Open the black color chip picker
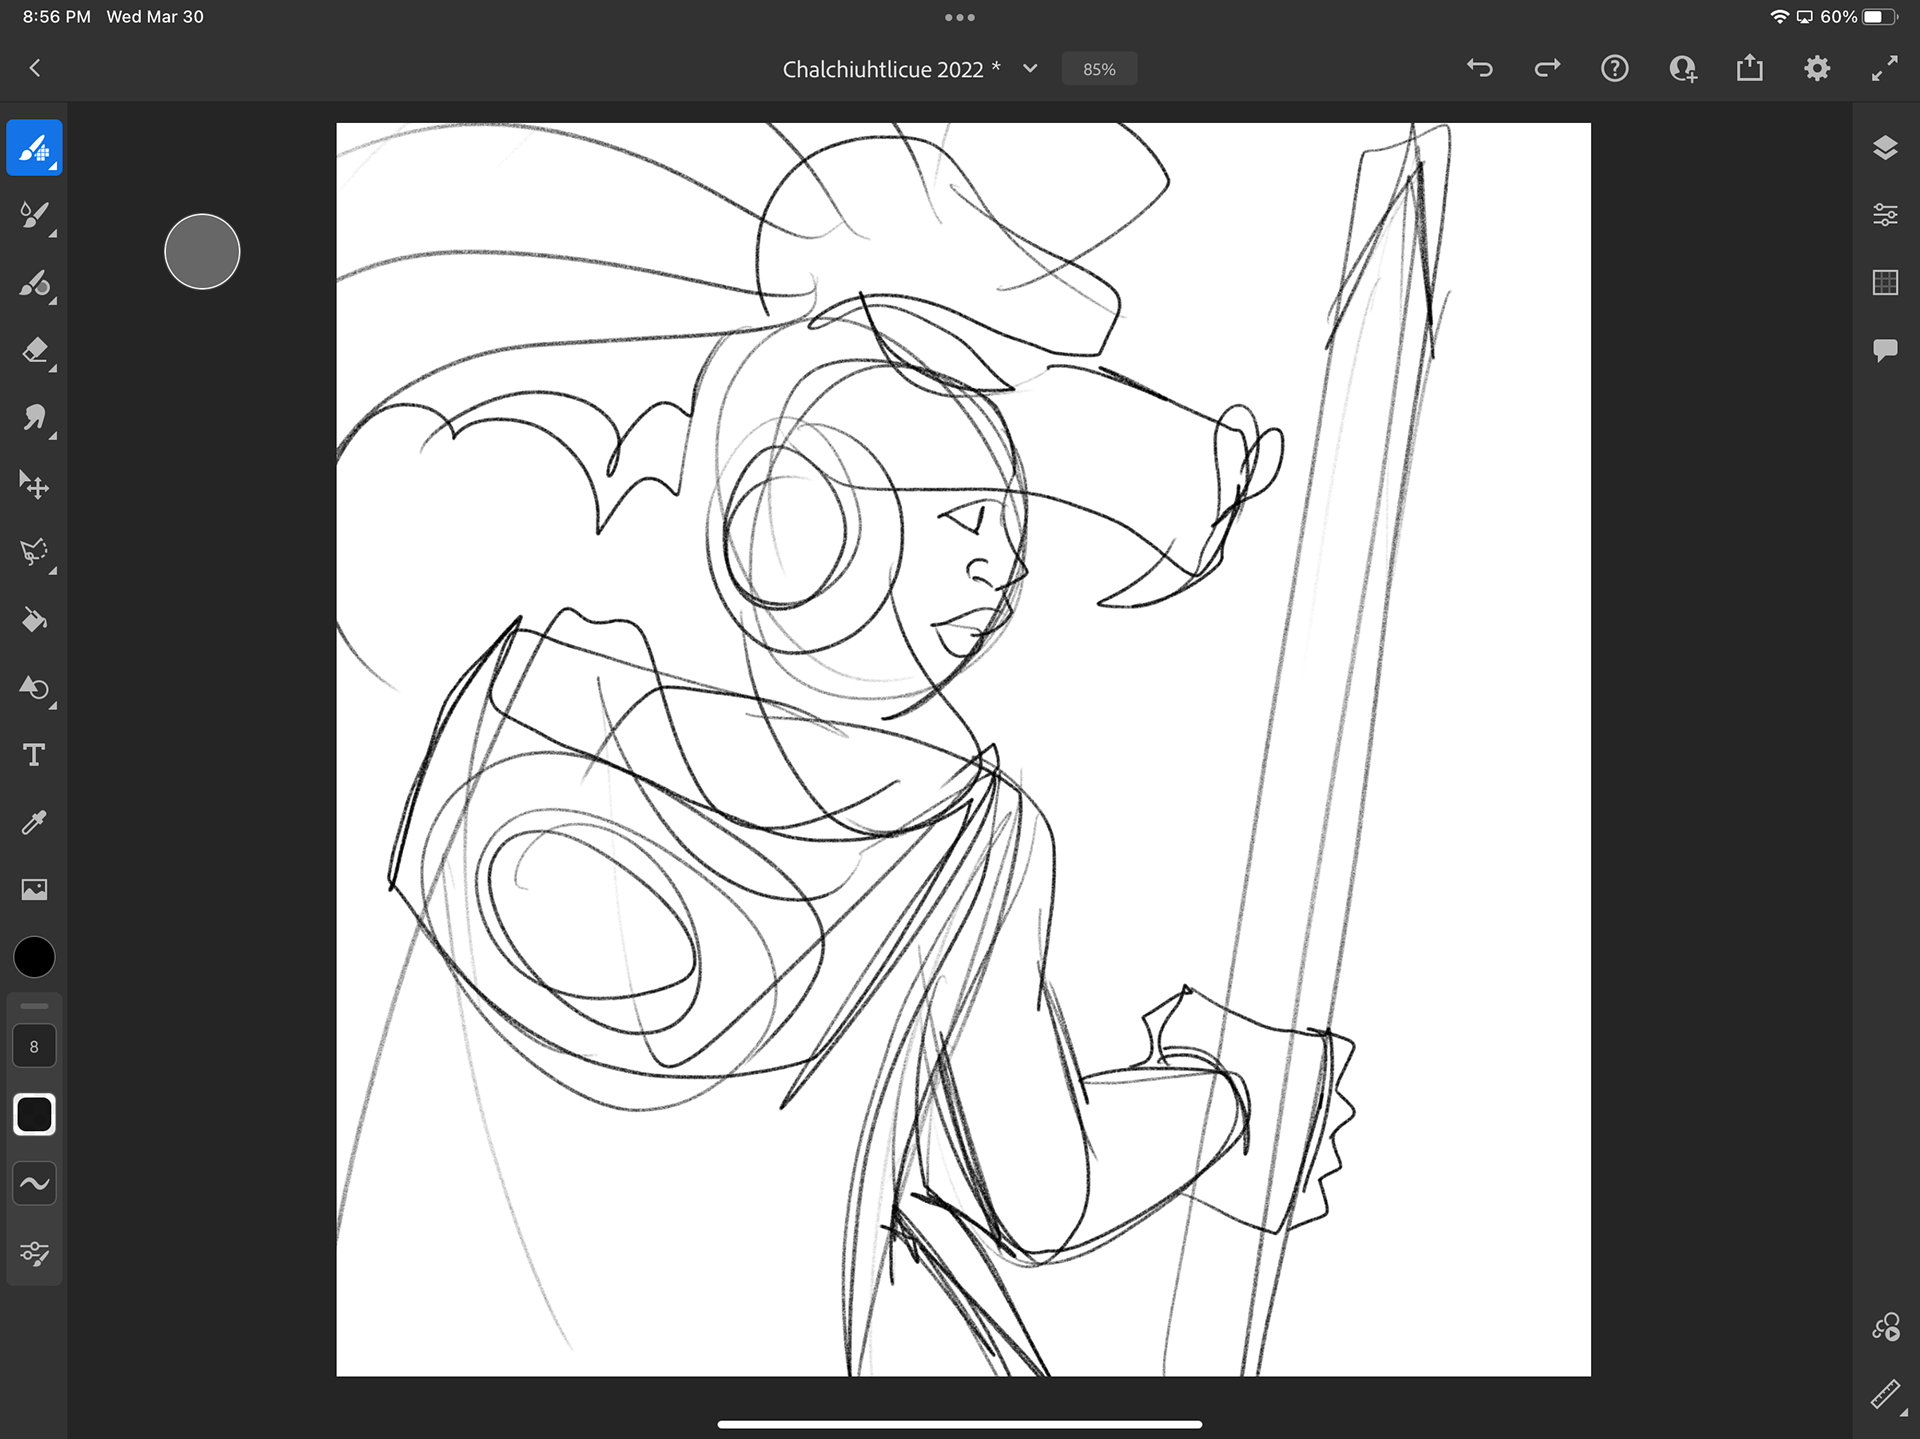Image resolution: width=1920 pixels, height=1439 pixels. tap(34, 957)
